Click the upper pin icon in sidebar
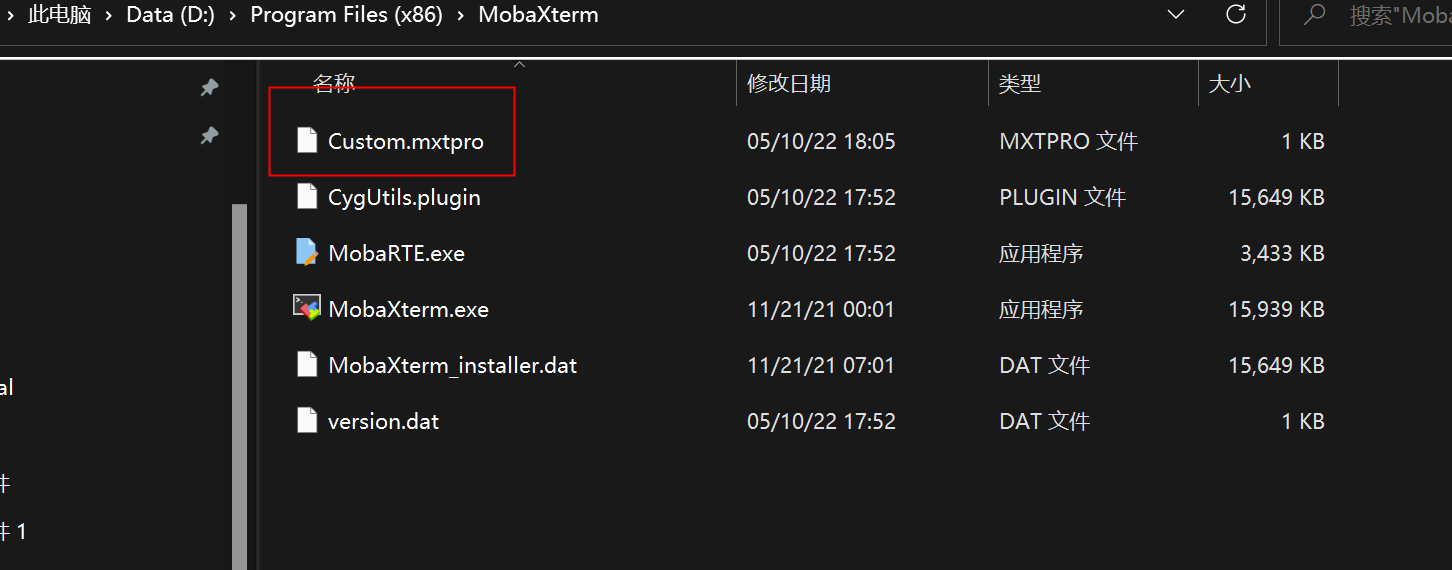The width and height of the screenshot is (1452, 570). pos(209,88)
